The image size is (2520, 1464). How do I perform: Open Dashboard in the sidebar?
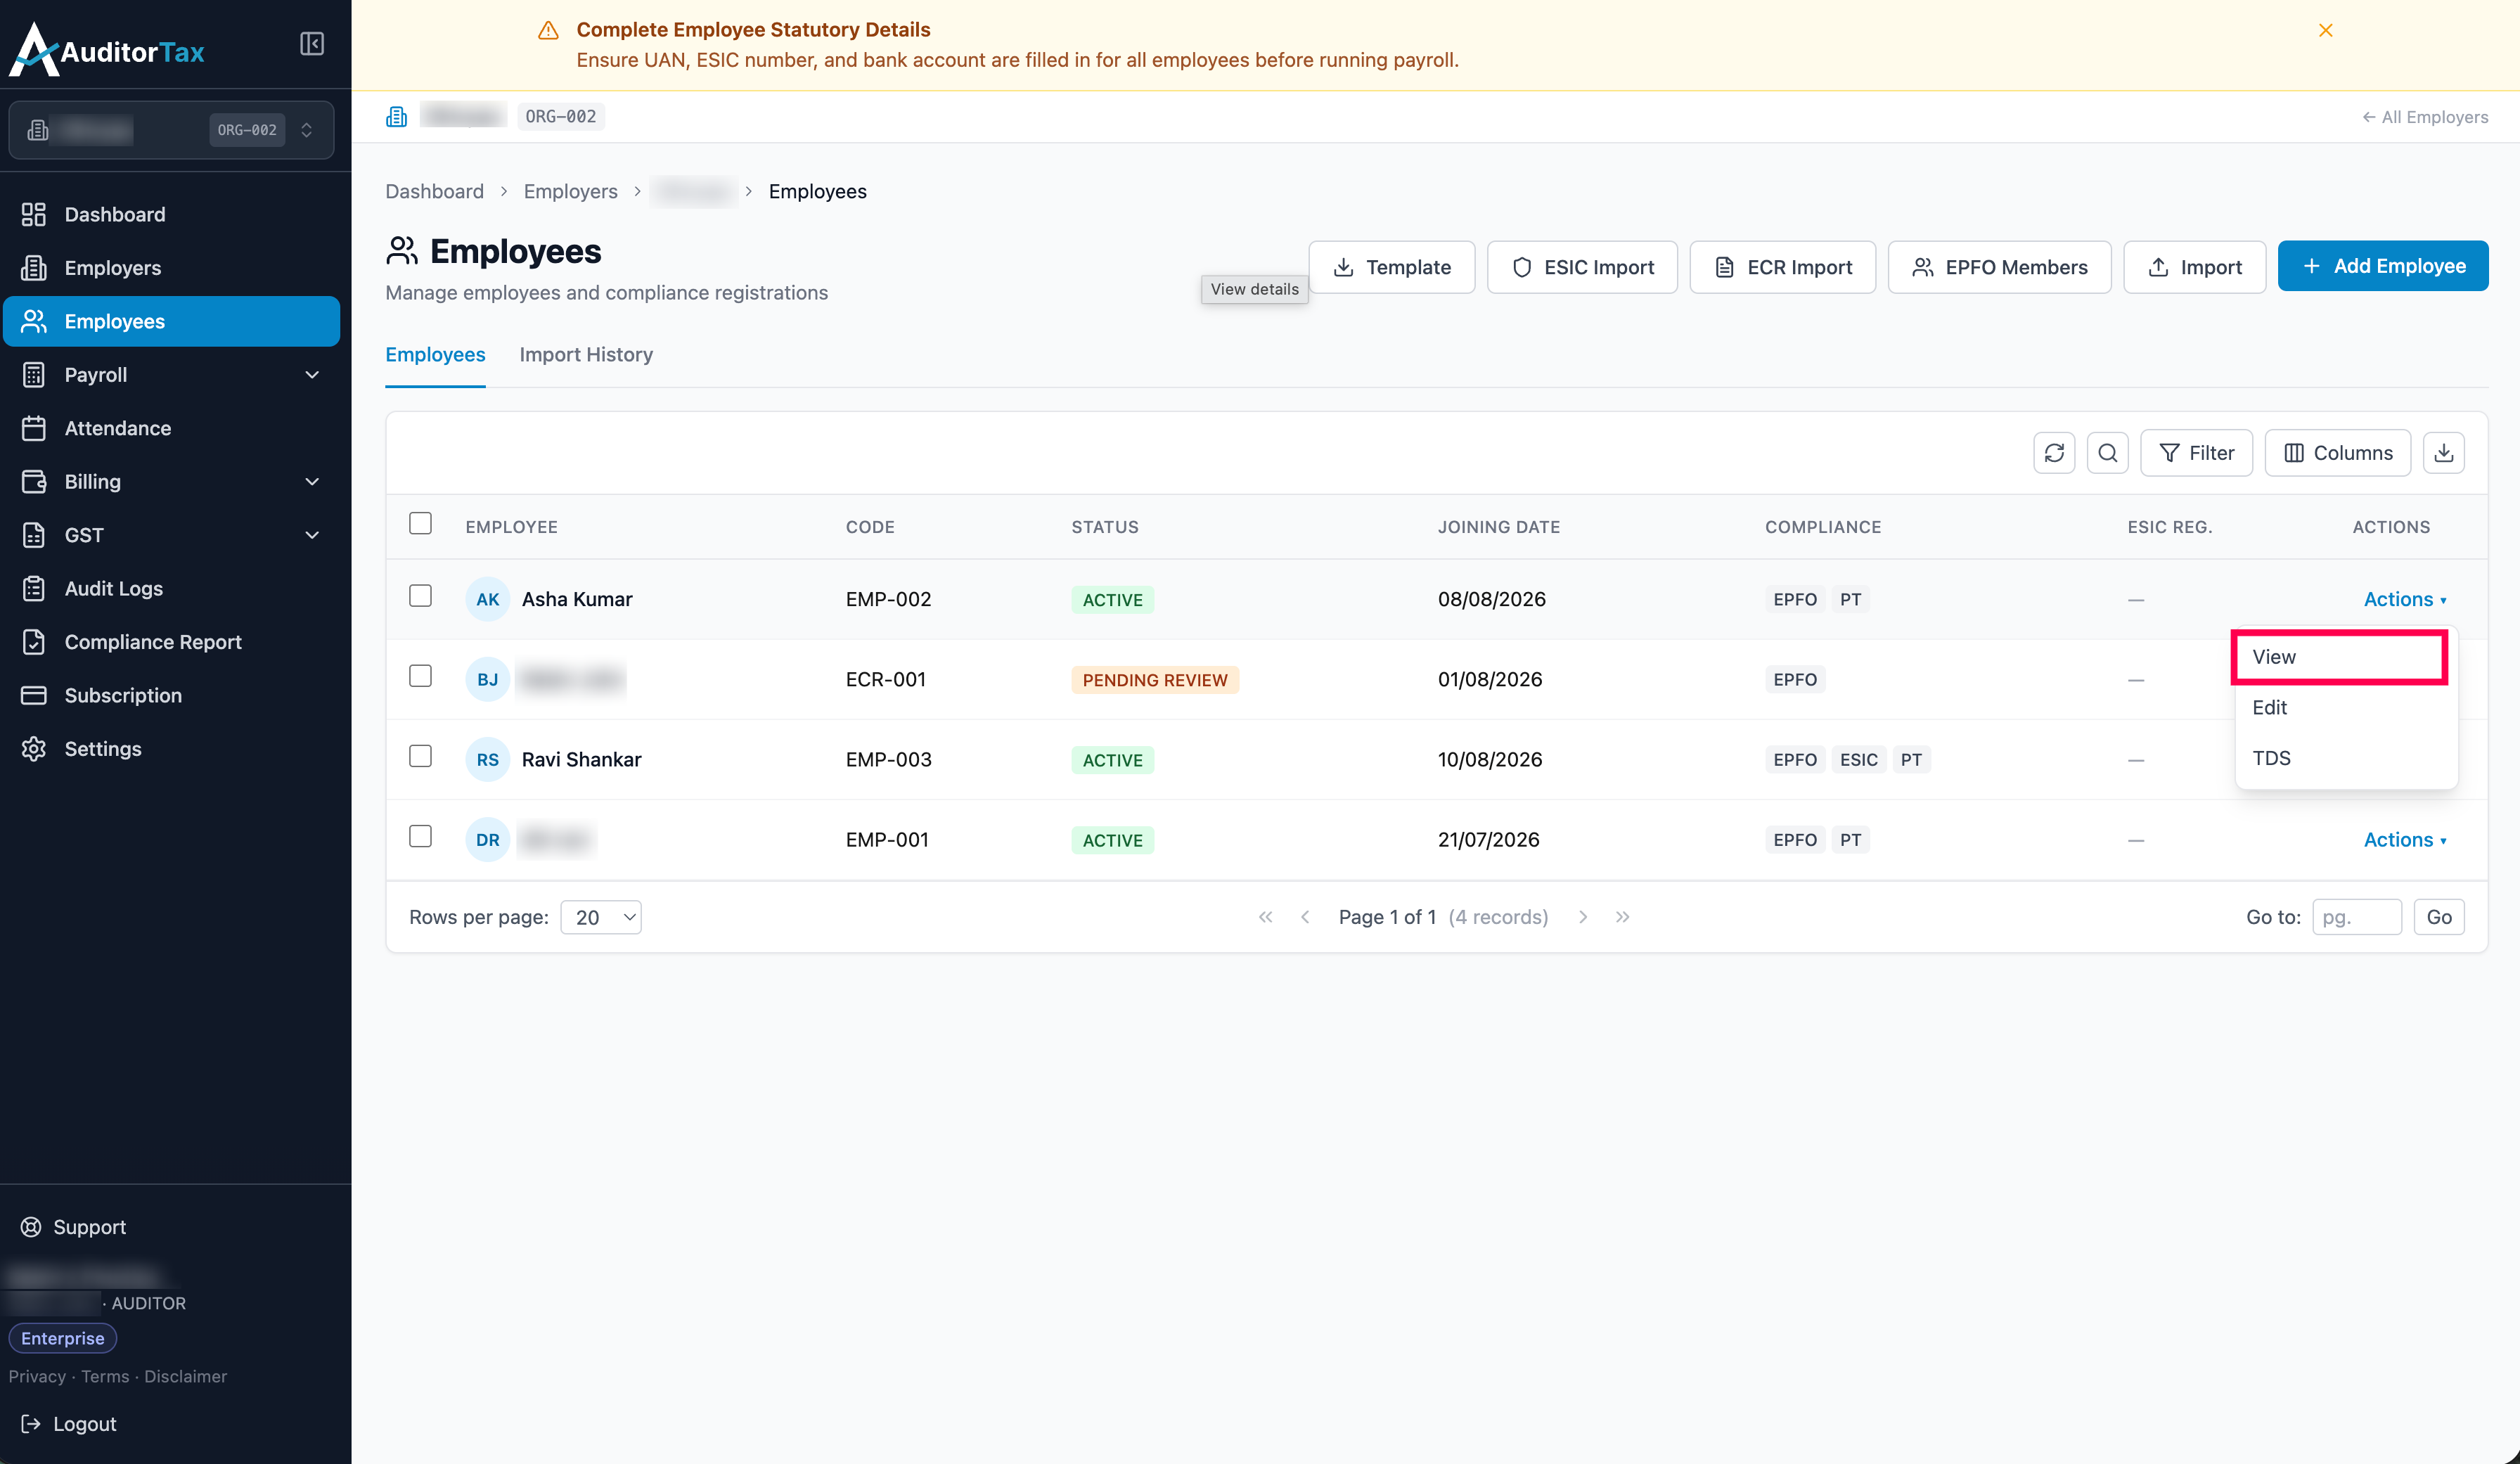tap(171, 214)
